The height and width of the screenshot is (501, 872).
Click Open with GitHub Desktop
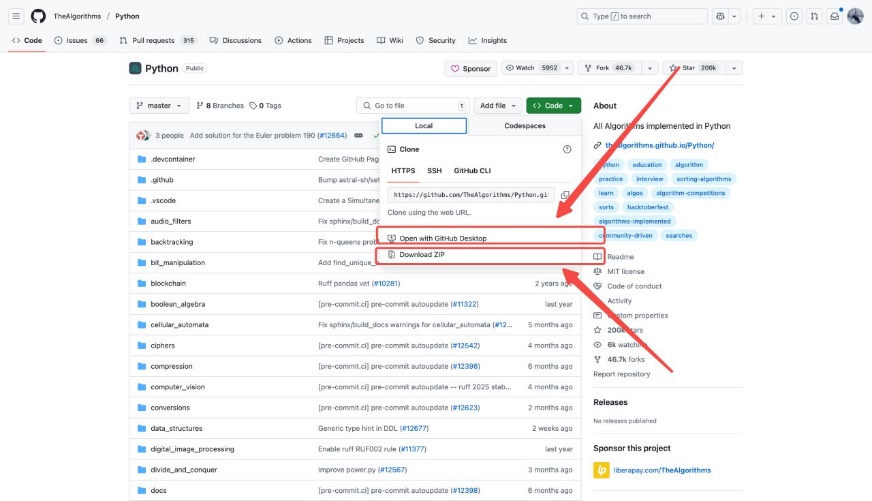click(442, 238)
